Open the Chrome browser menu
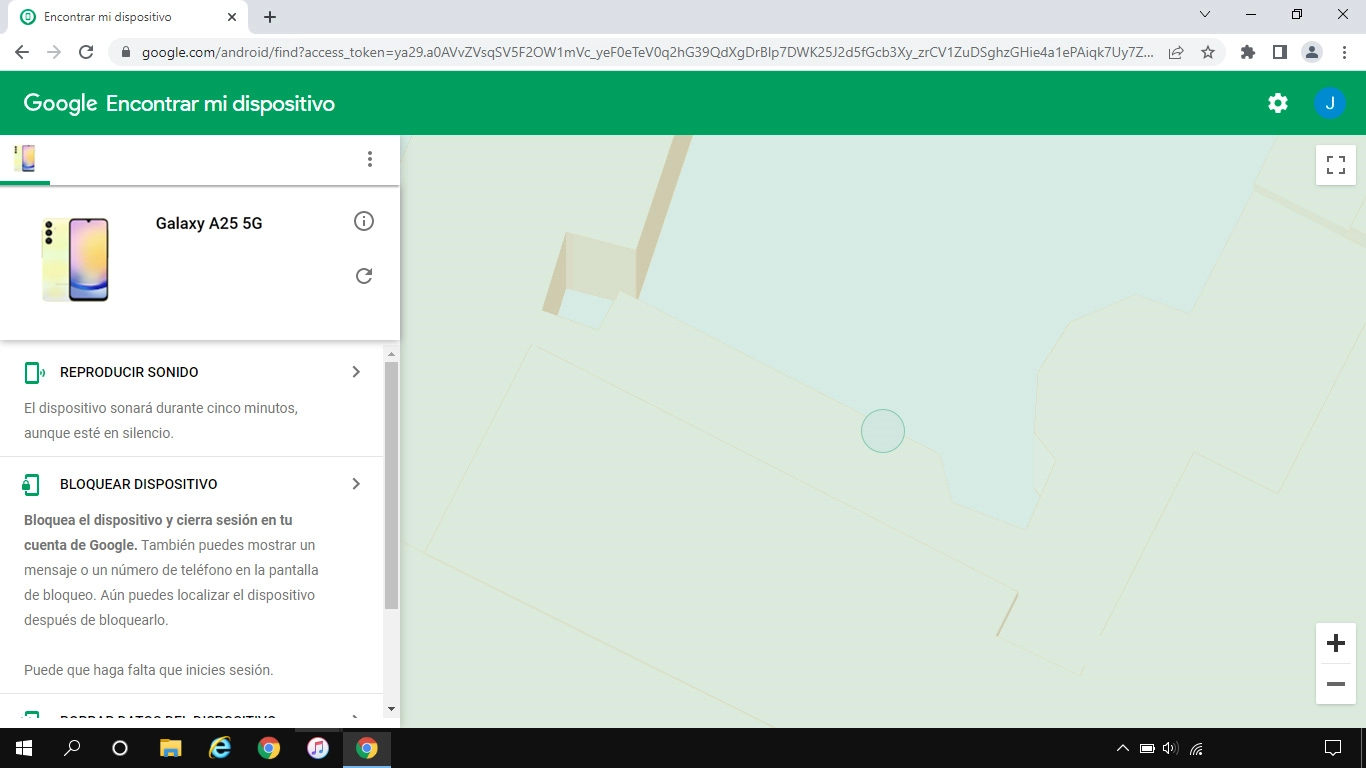The height and width of the screenshot is (768, 1366). coord(1343,51)
